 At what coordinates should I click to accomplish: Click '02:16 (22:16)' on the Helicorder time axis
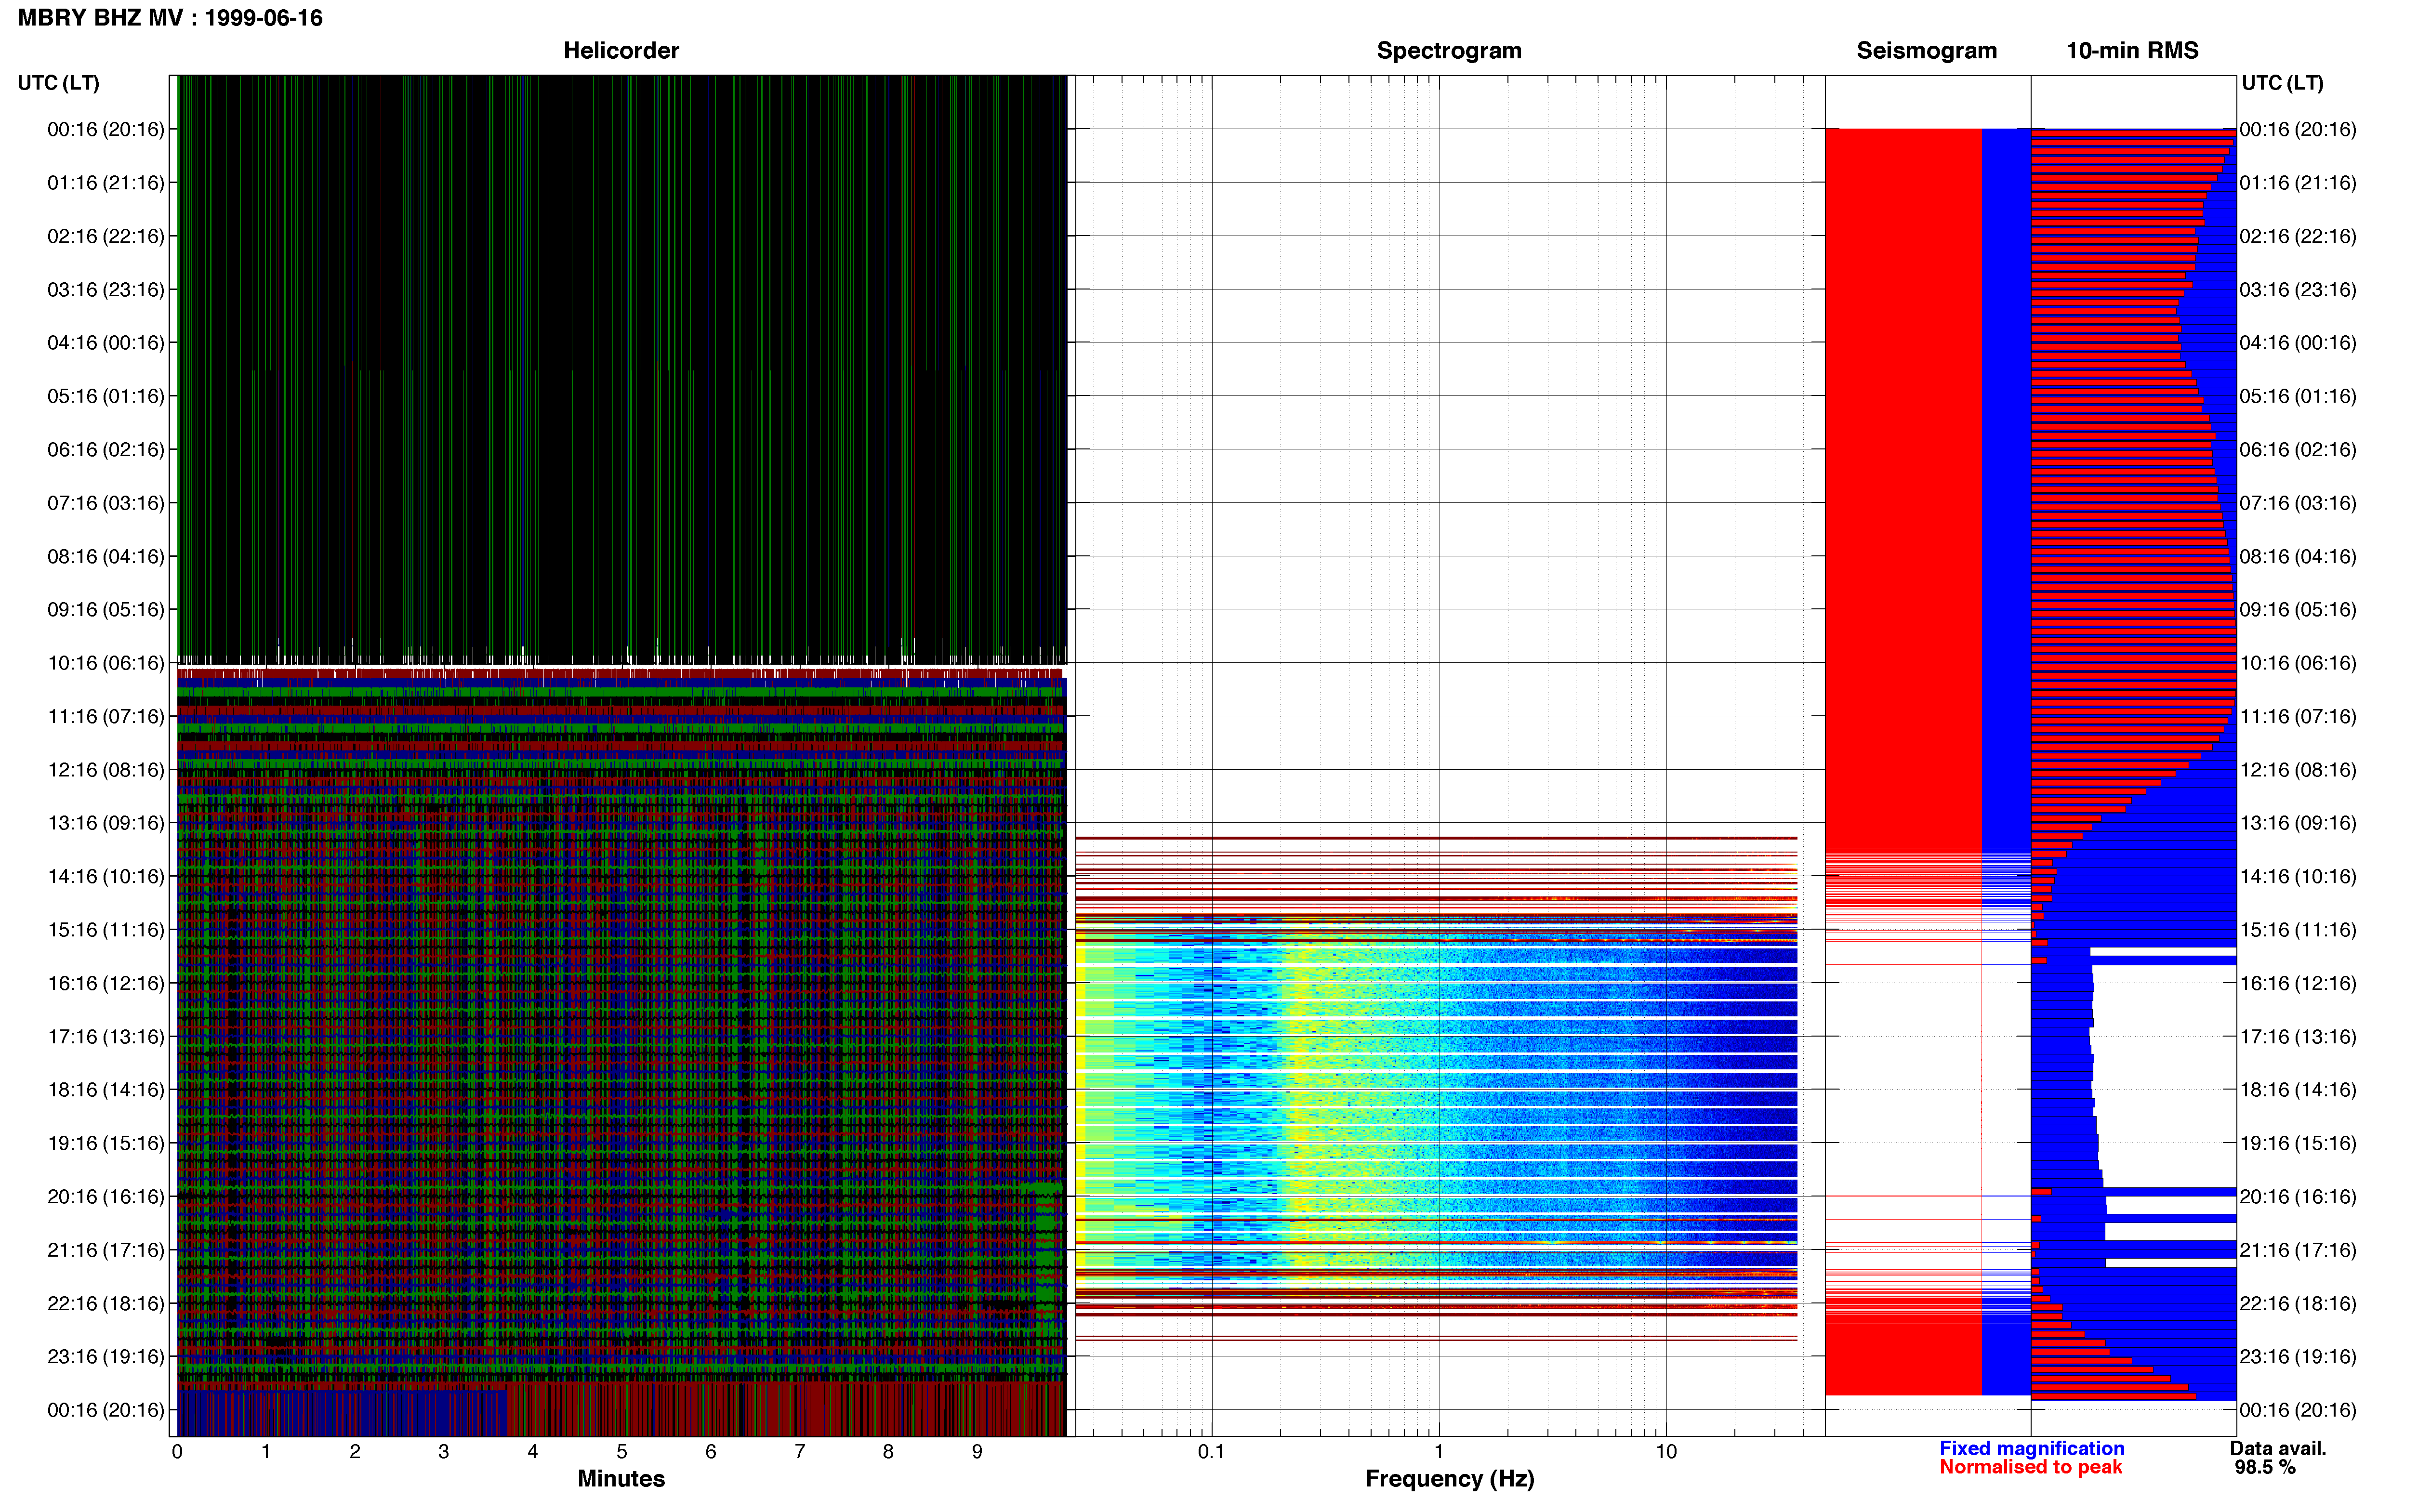(106, 236)
